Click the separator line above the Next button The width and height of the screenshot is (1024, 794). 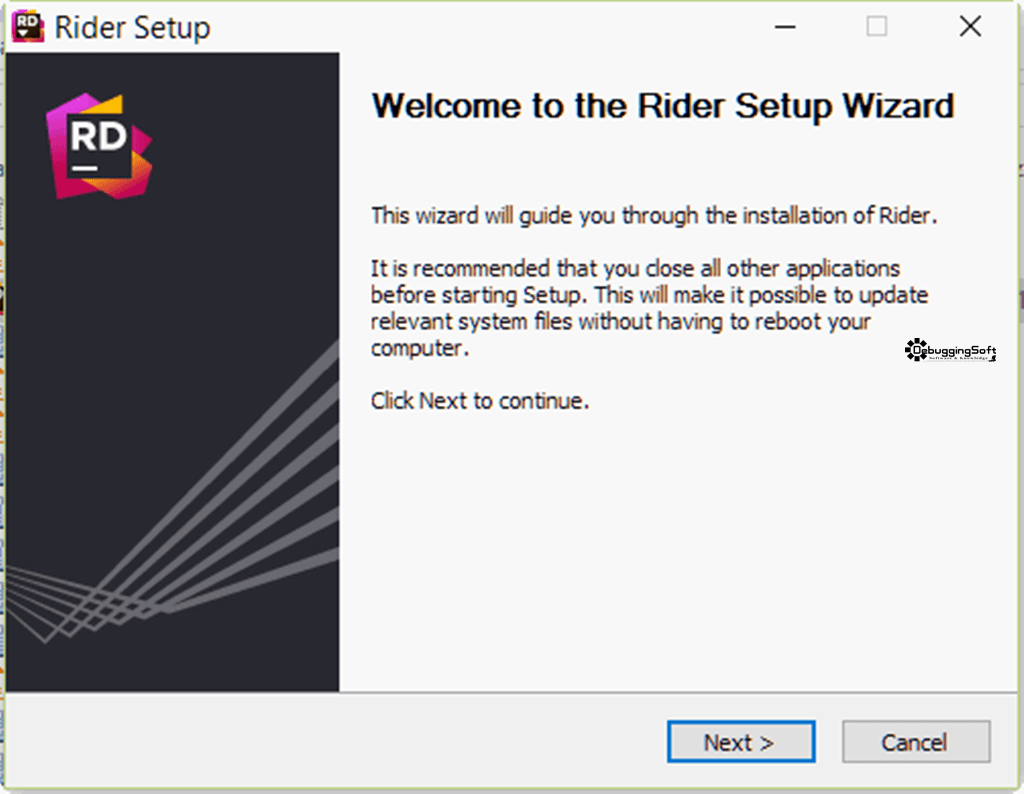pyautogui.click(x=512, y=692)
